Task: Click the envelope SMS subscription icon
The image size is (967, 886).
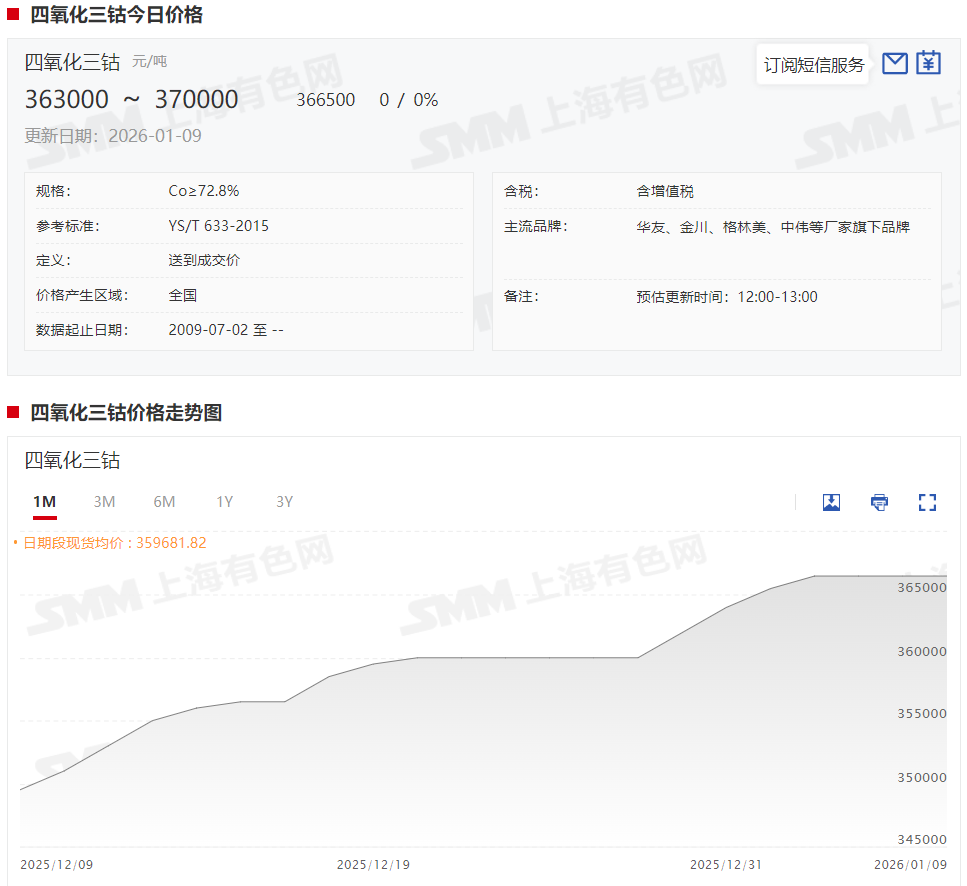Action: pyautogui.click(x=895, y=63)
